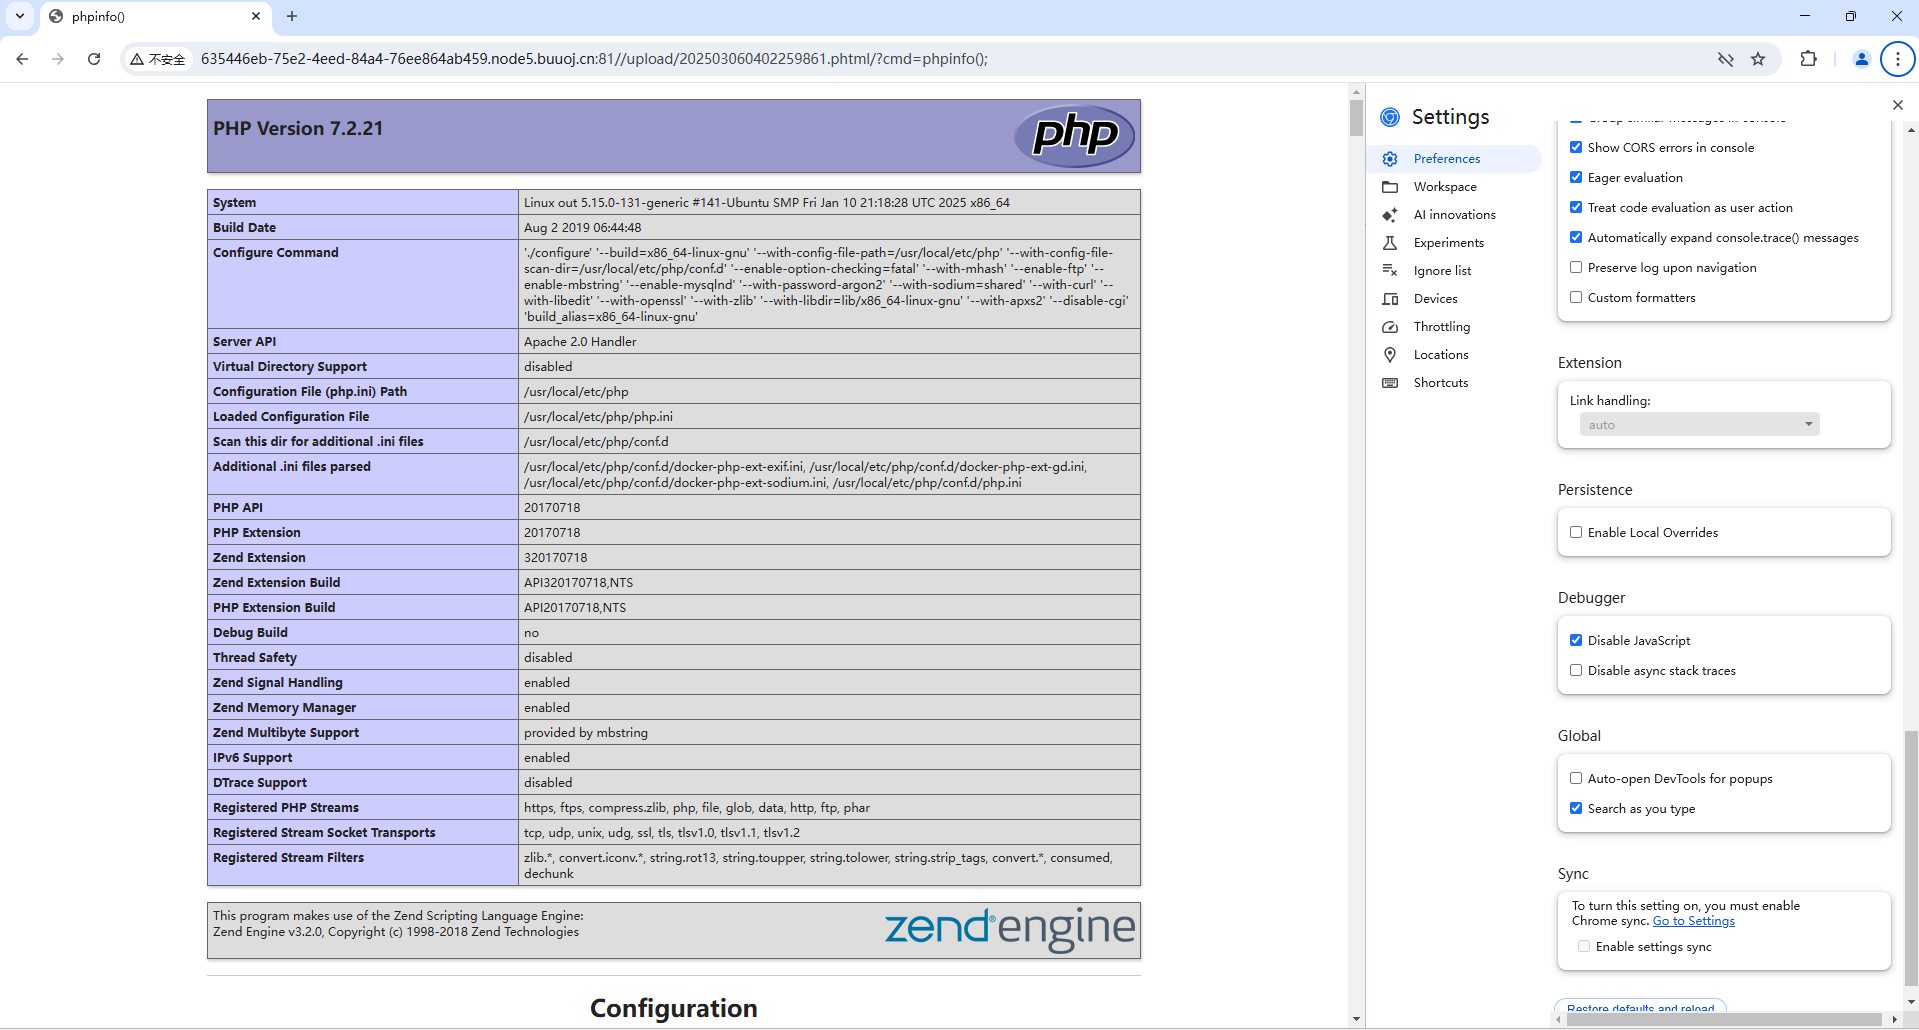The width and height of the screenshot is (1919, 1030).
Task: Open the Locations settings tab
Action: [1455, 355]
